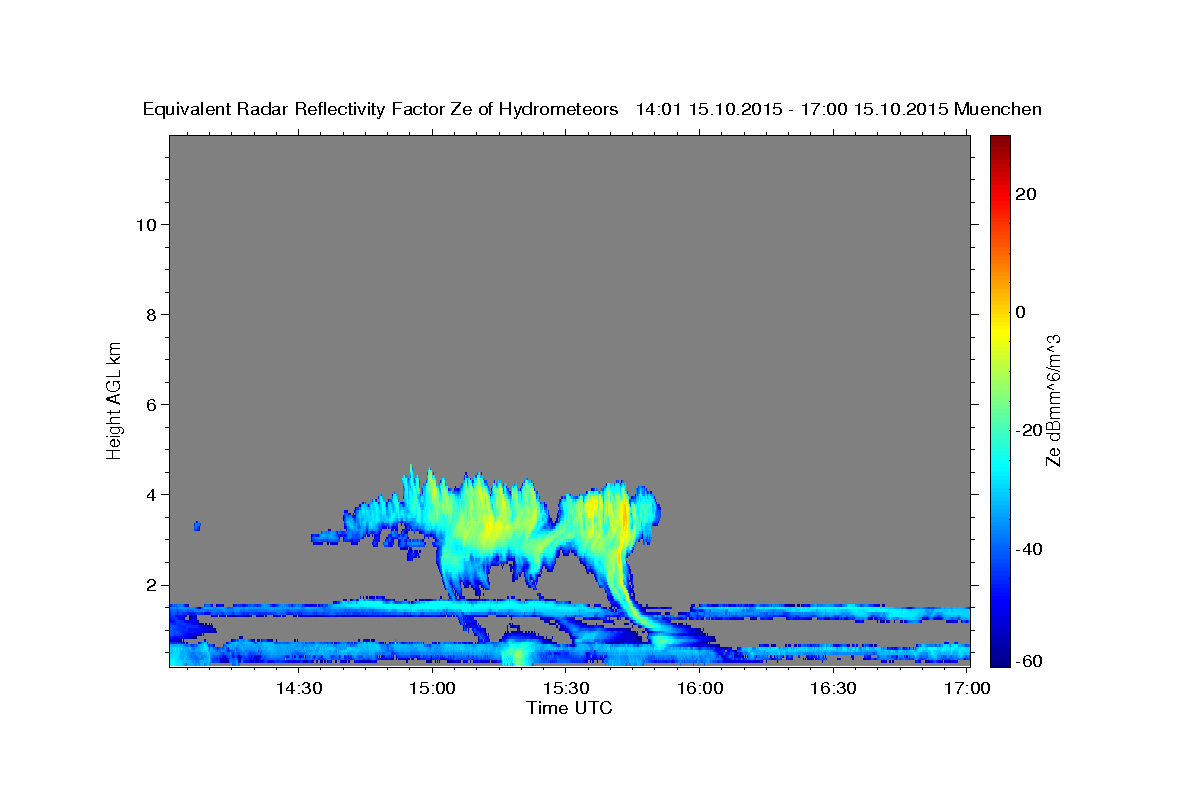The height and width of the screenshot is (800, 1200).
Task: Click the colorbar label 20
Action: click(1024, 194)
